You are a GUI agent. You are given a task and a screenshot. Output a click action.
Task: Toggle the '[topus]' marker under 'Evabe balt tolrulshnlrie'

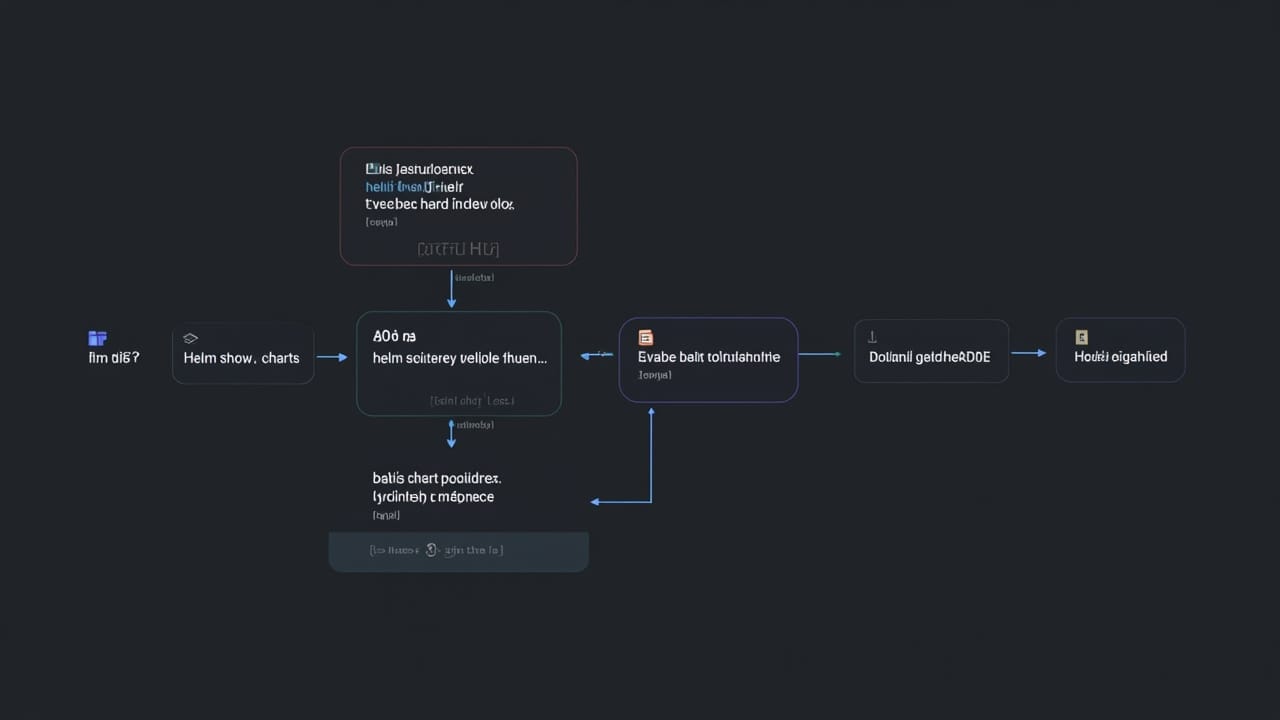[x=654, y=375]
